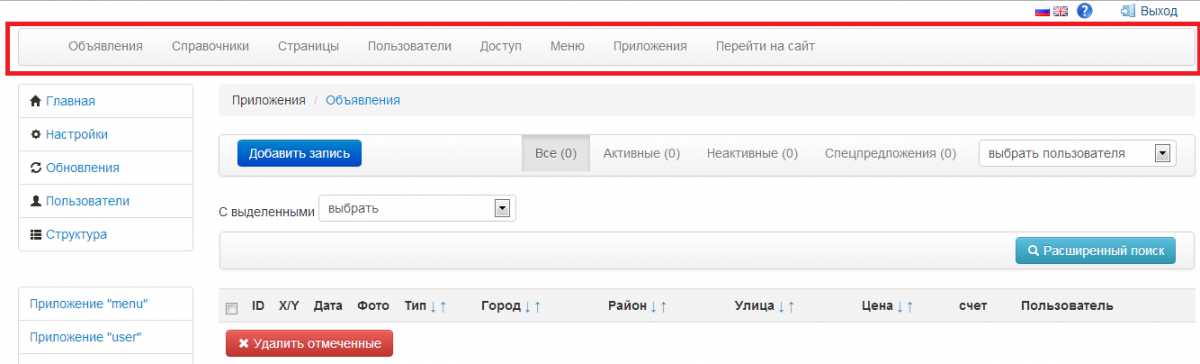Click the Дата column header

click(x=328, y=306)
